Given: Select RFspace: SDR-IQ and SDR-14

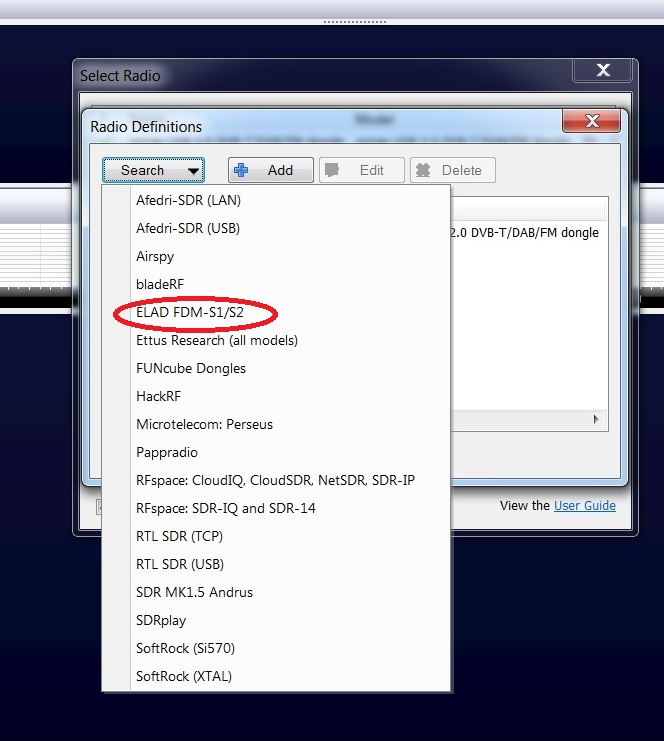Looking at the screenshot, I should coord(276,508).
